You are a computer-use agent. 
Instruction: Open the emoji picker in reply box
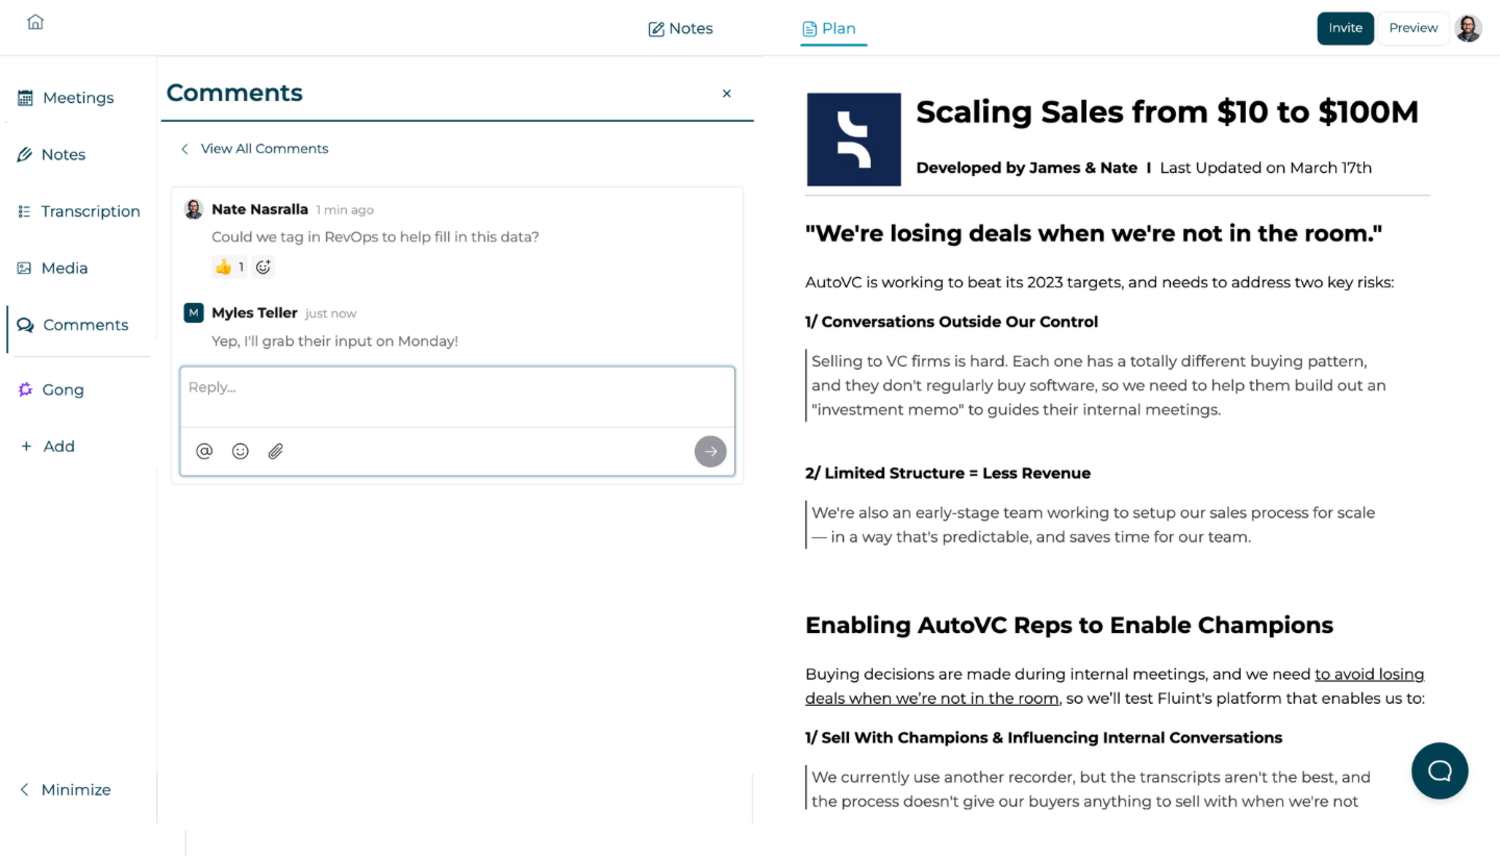click(x=240, y=451)
